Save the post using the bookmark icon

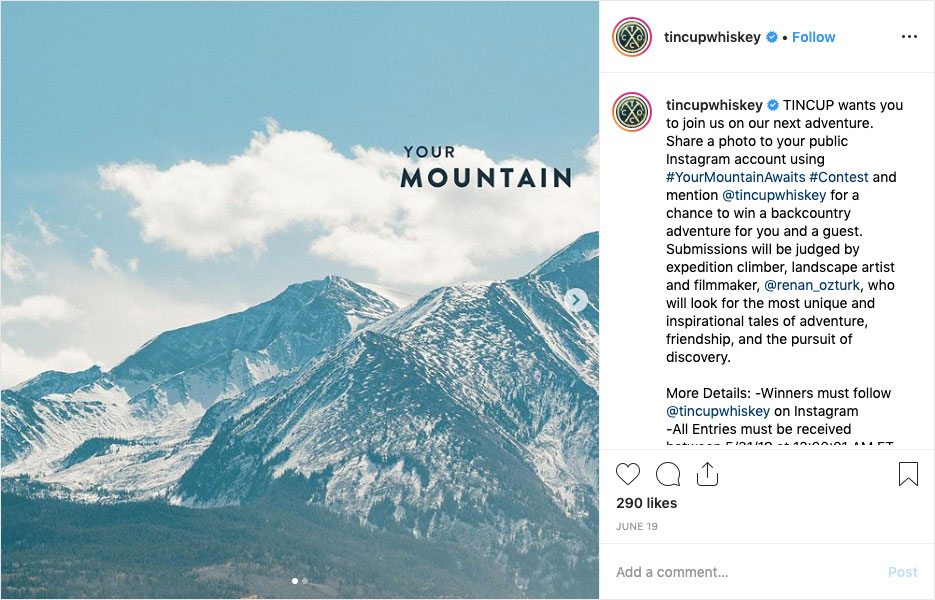pos(906,473)
